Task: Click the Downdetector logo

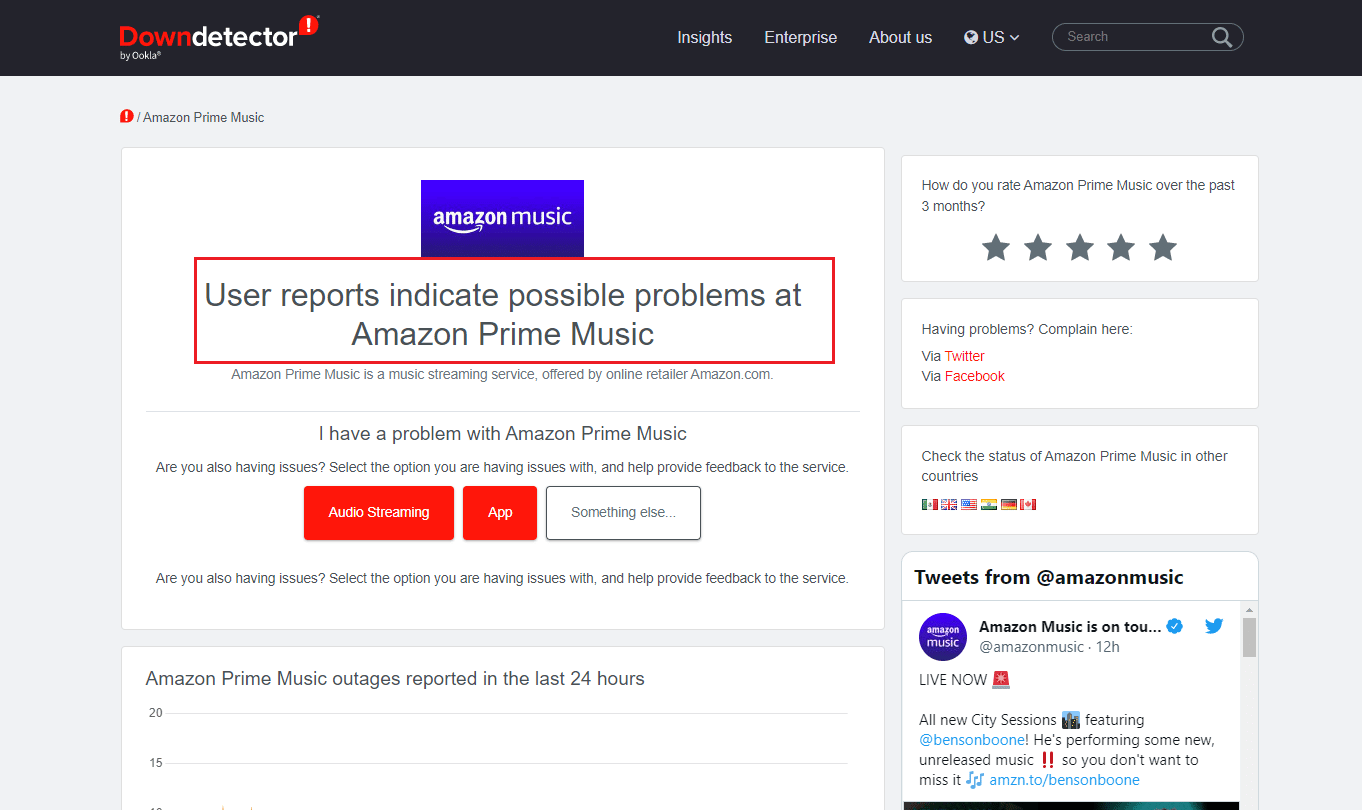Action: [x=218, y=38]
